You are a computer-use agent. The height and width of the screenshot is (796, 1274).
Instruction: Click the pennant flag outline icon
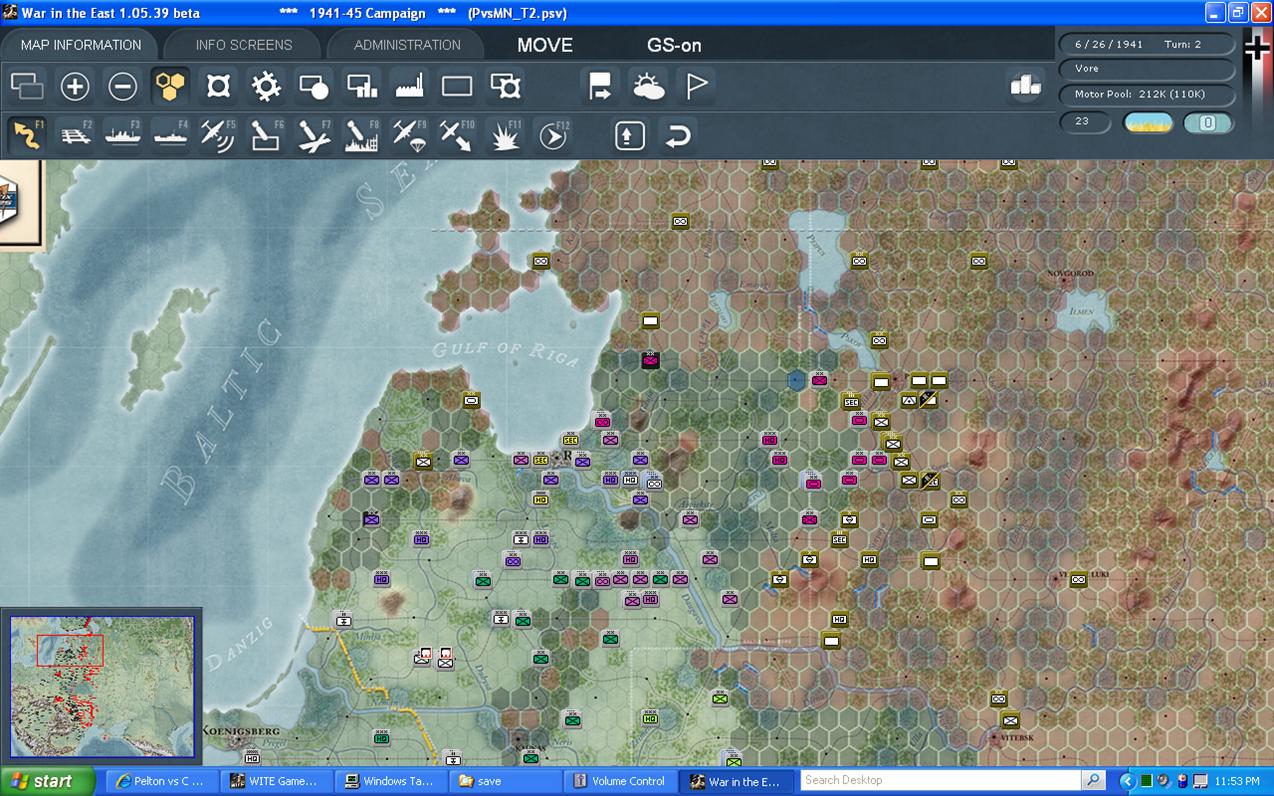(x=697, y=86)
